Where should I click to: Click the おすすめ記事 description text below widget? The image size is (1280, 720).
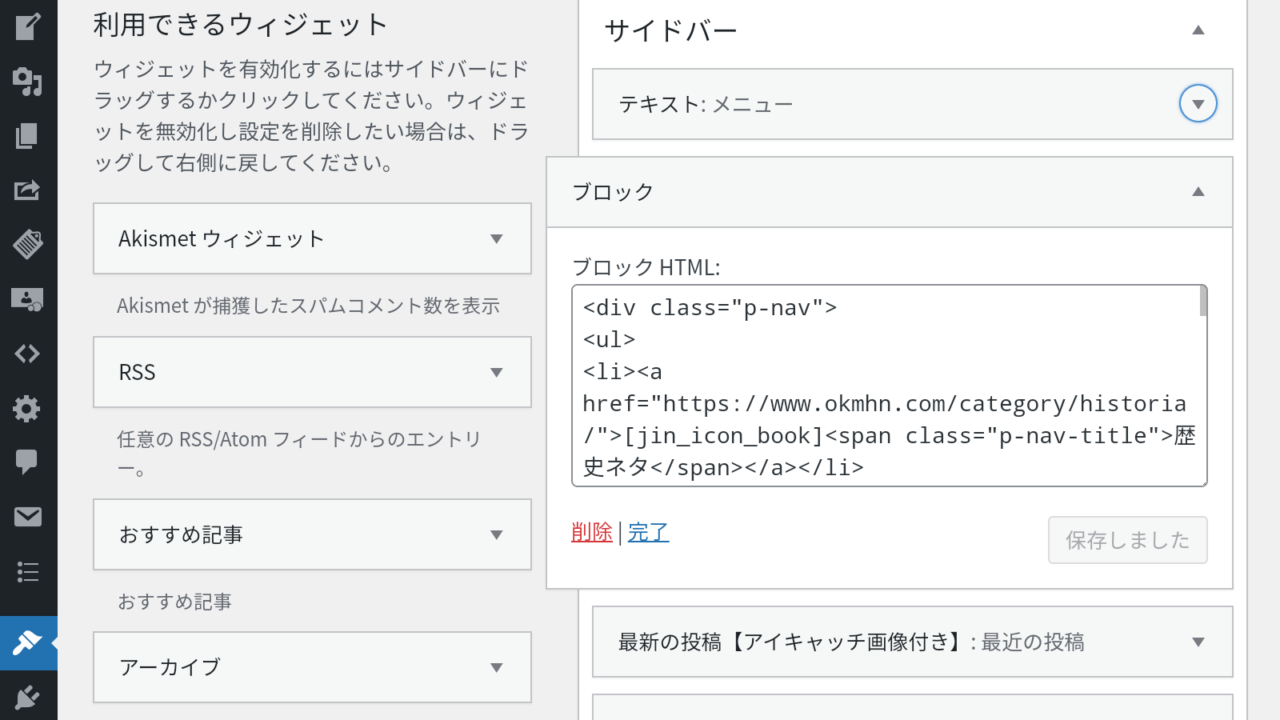[x=175, y=602]
